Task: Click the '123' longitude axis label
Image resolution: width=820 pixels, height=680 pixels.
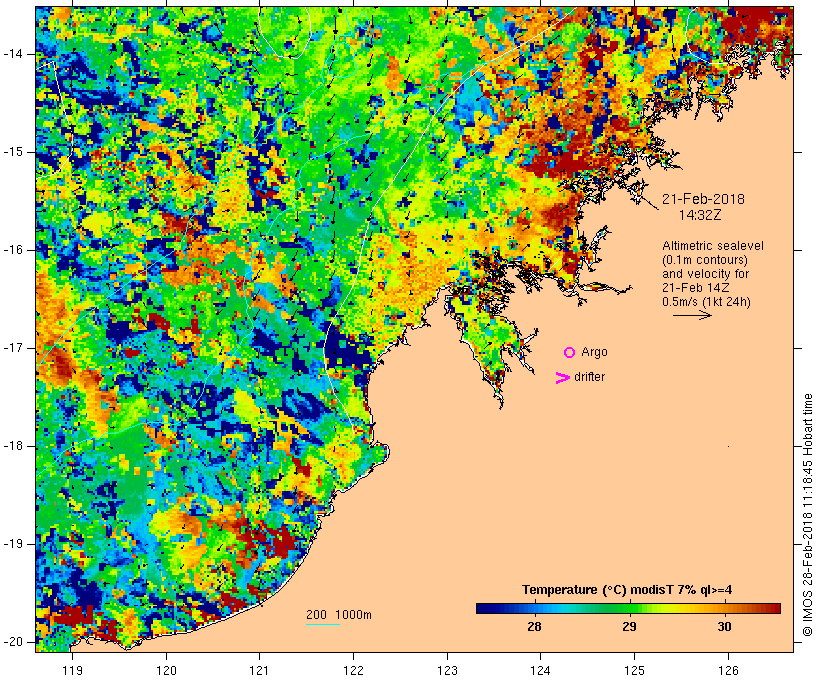Action: pos(447,670)
